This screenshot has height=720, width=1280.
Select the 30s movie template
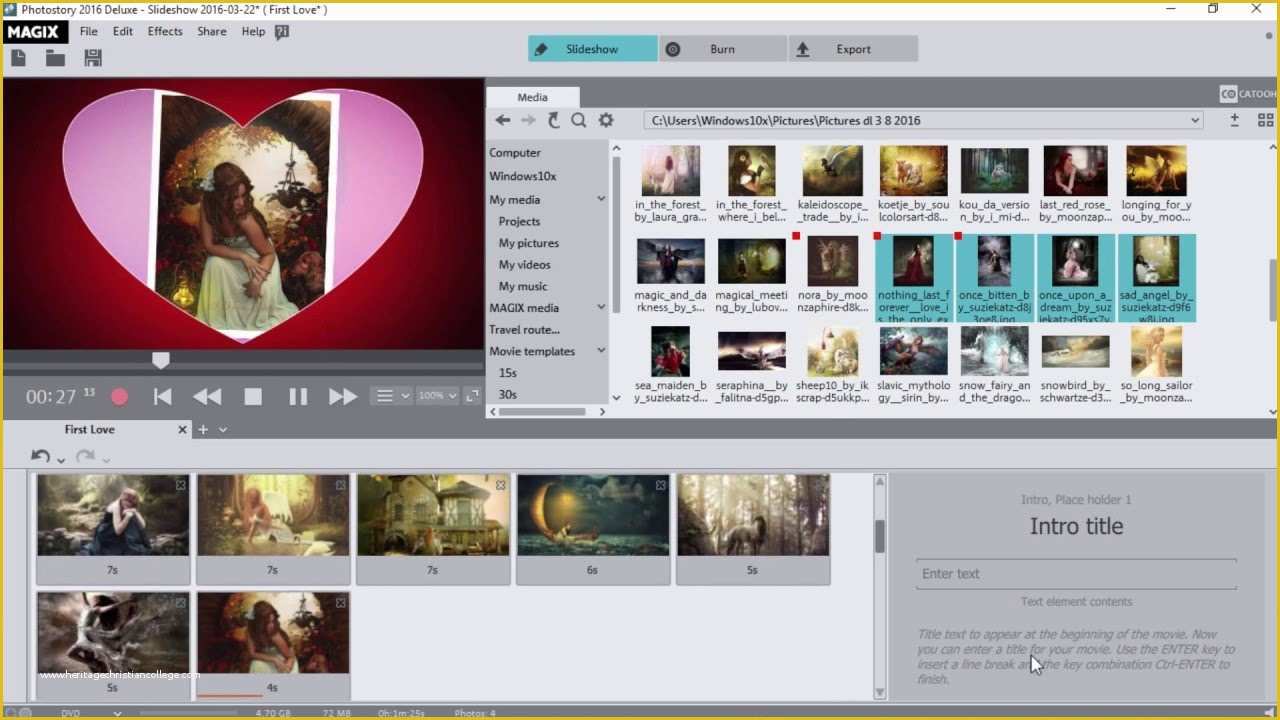pos(508,395)
